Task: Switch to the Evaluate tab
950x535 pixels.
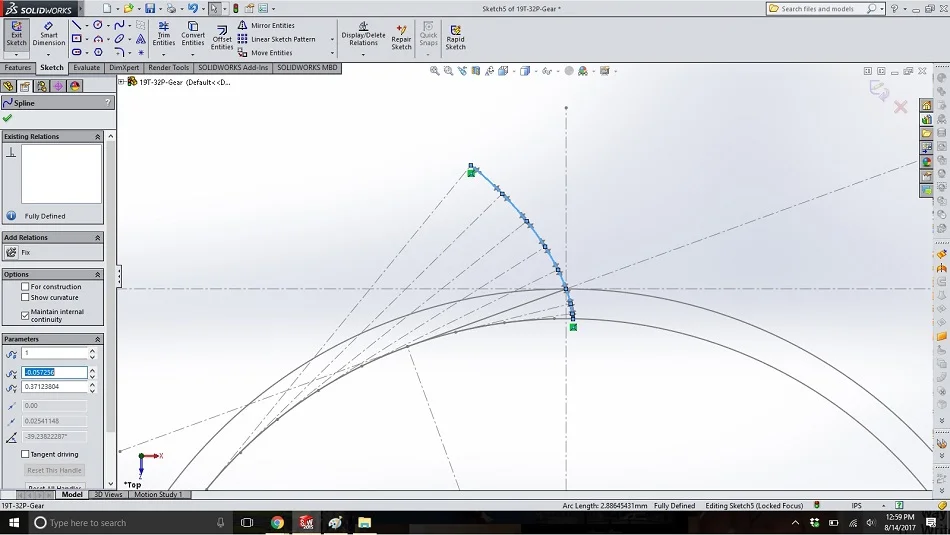Action: 87,68
